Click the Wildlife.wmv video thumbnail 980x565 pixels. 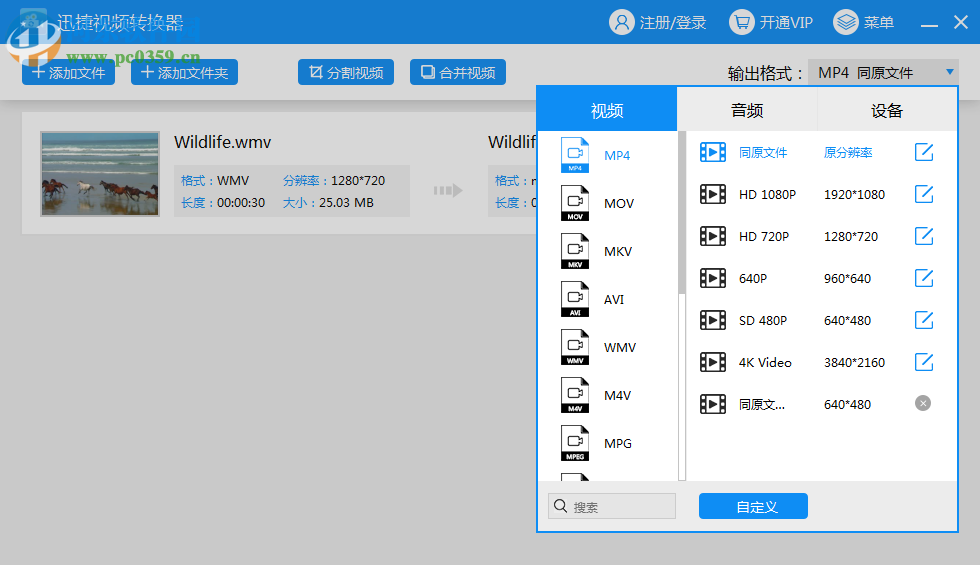[x=100, y=174]
